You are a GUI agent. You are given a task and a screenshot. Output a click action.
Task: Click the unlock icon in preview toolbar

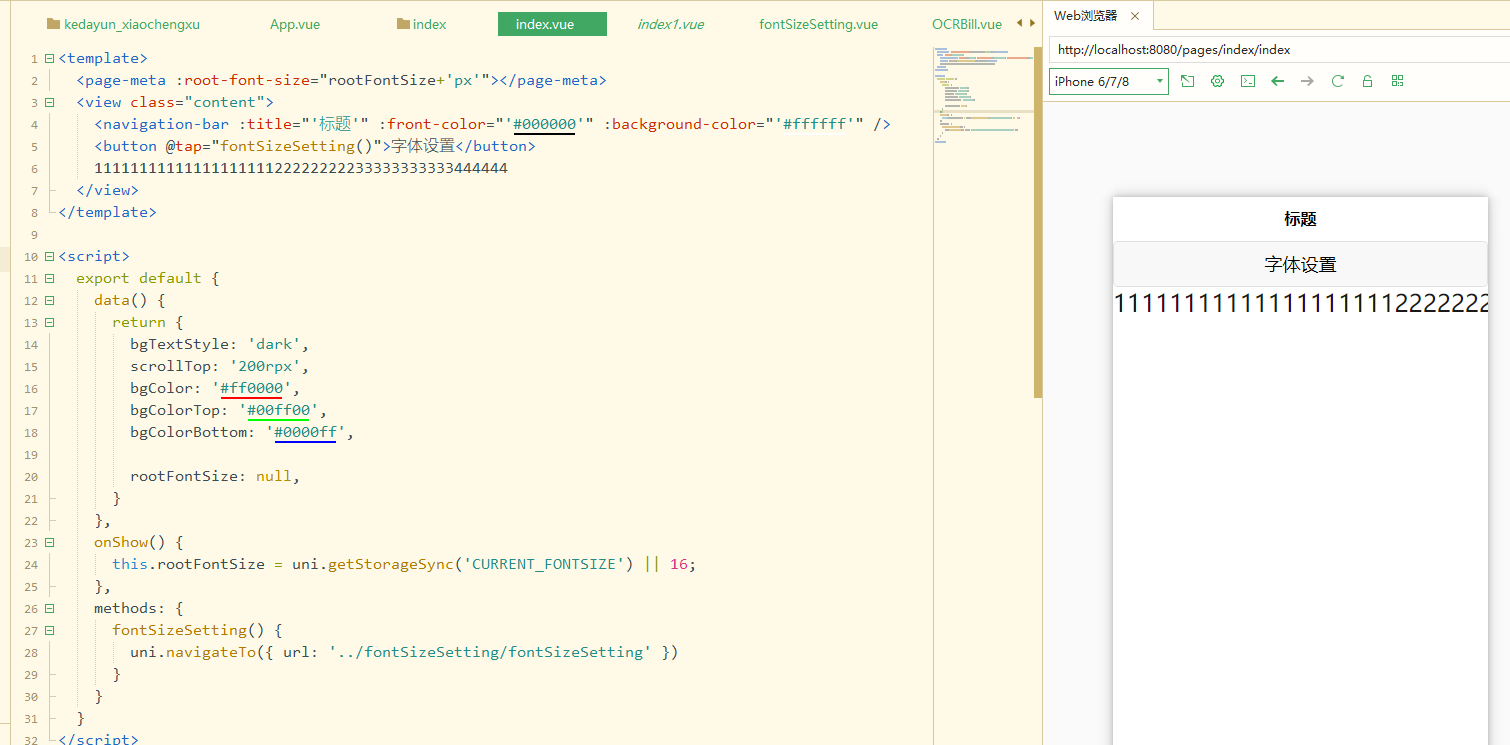(1367, 80)
